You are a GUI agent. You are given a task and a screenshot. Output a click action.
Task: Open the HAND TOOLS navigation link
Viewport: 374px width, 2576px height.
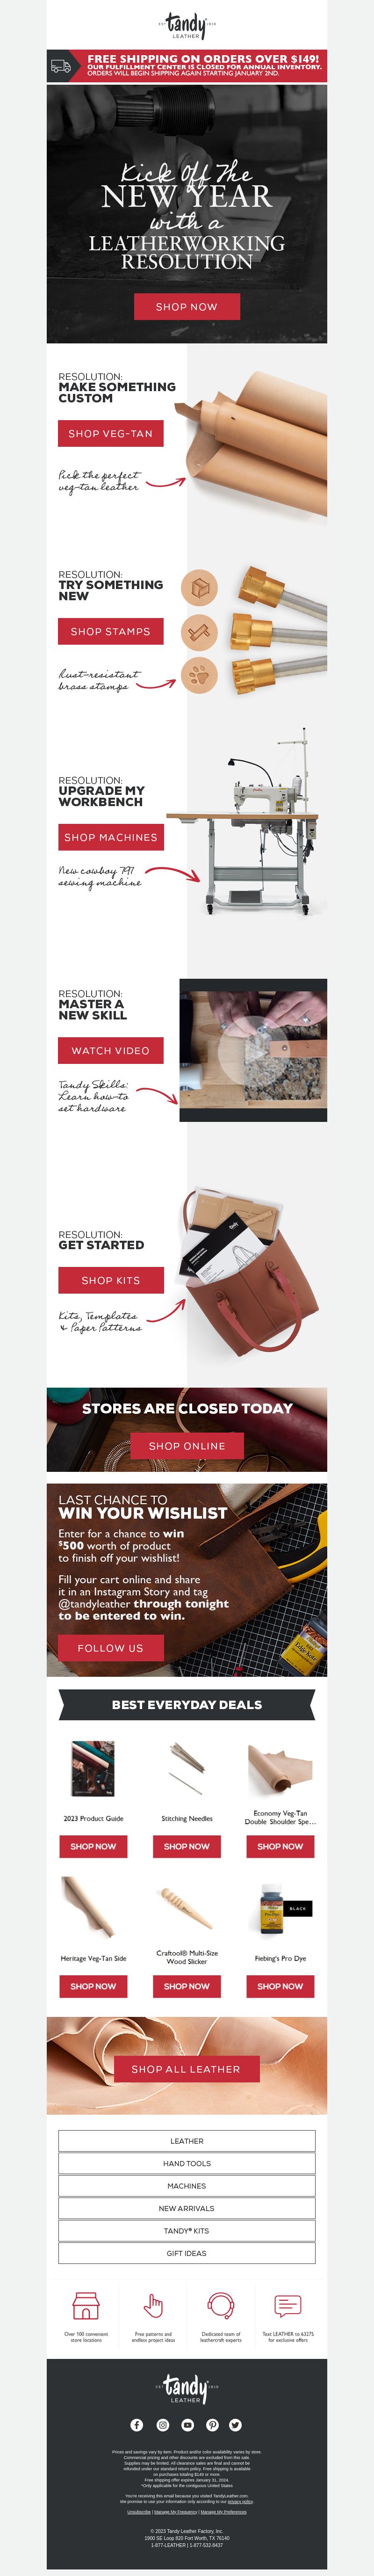tap(187, 2163)
